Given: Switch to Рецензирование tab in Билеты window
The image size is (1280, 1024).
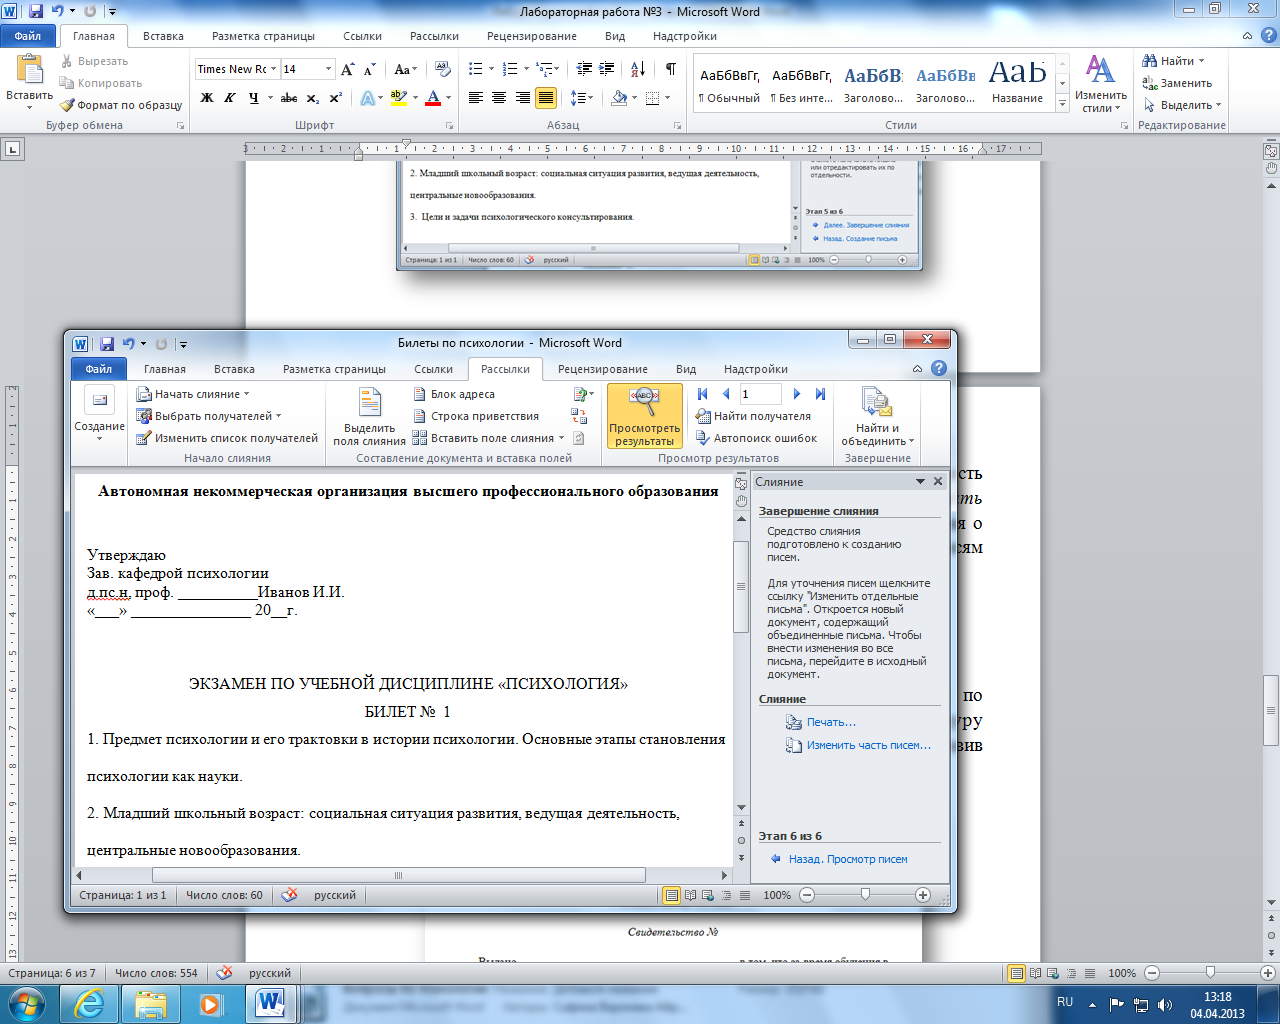Looking at the screenshot, I should [602, 369].
